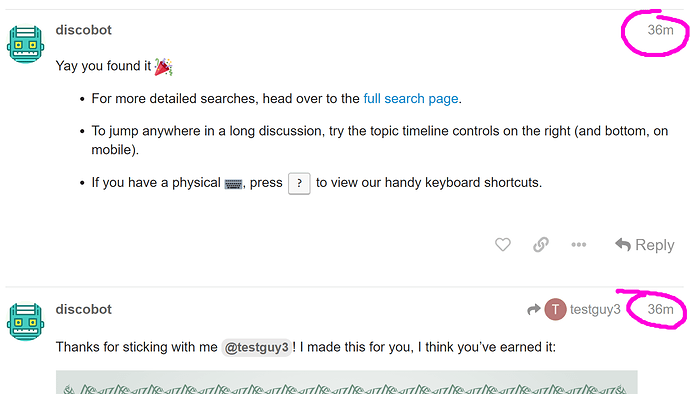Open testguy3 avatar in reply-to header
690x394 pixels.
click(555, 309)
